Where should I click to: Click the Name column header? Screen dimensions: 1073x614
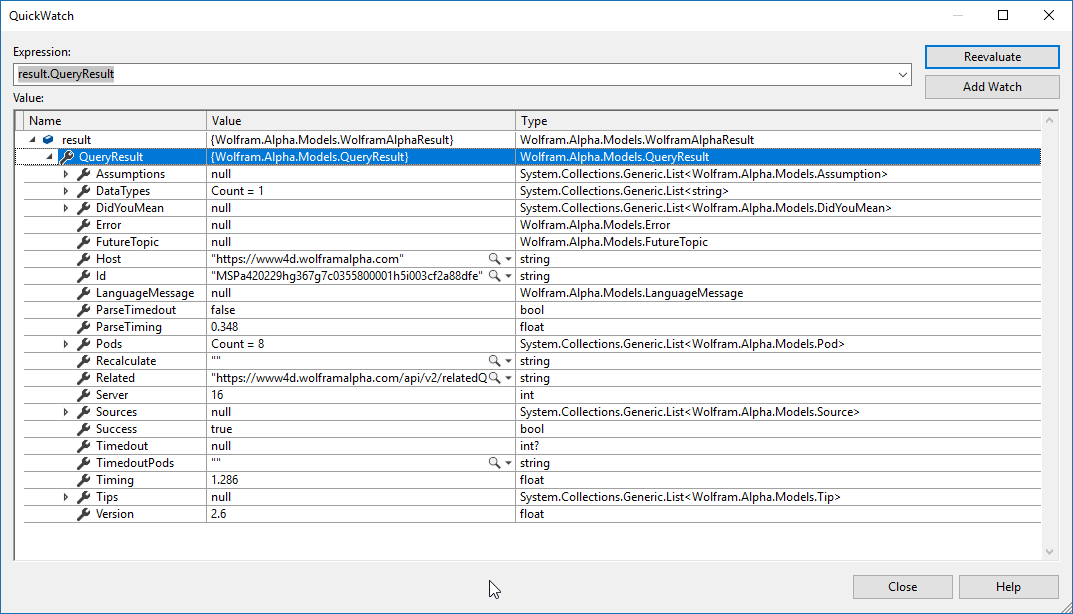point(115,121)
